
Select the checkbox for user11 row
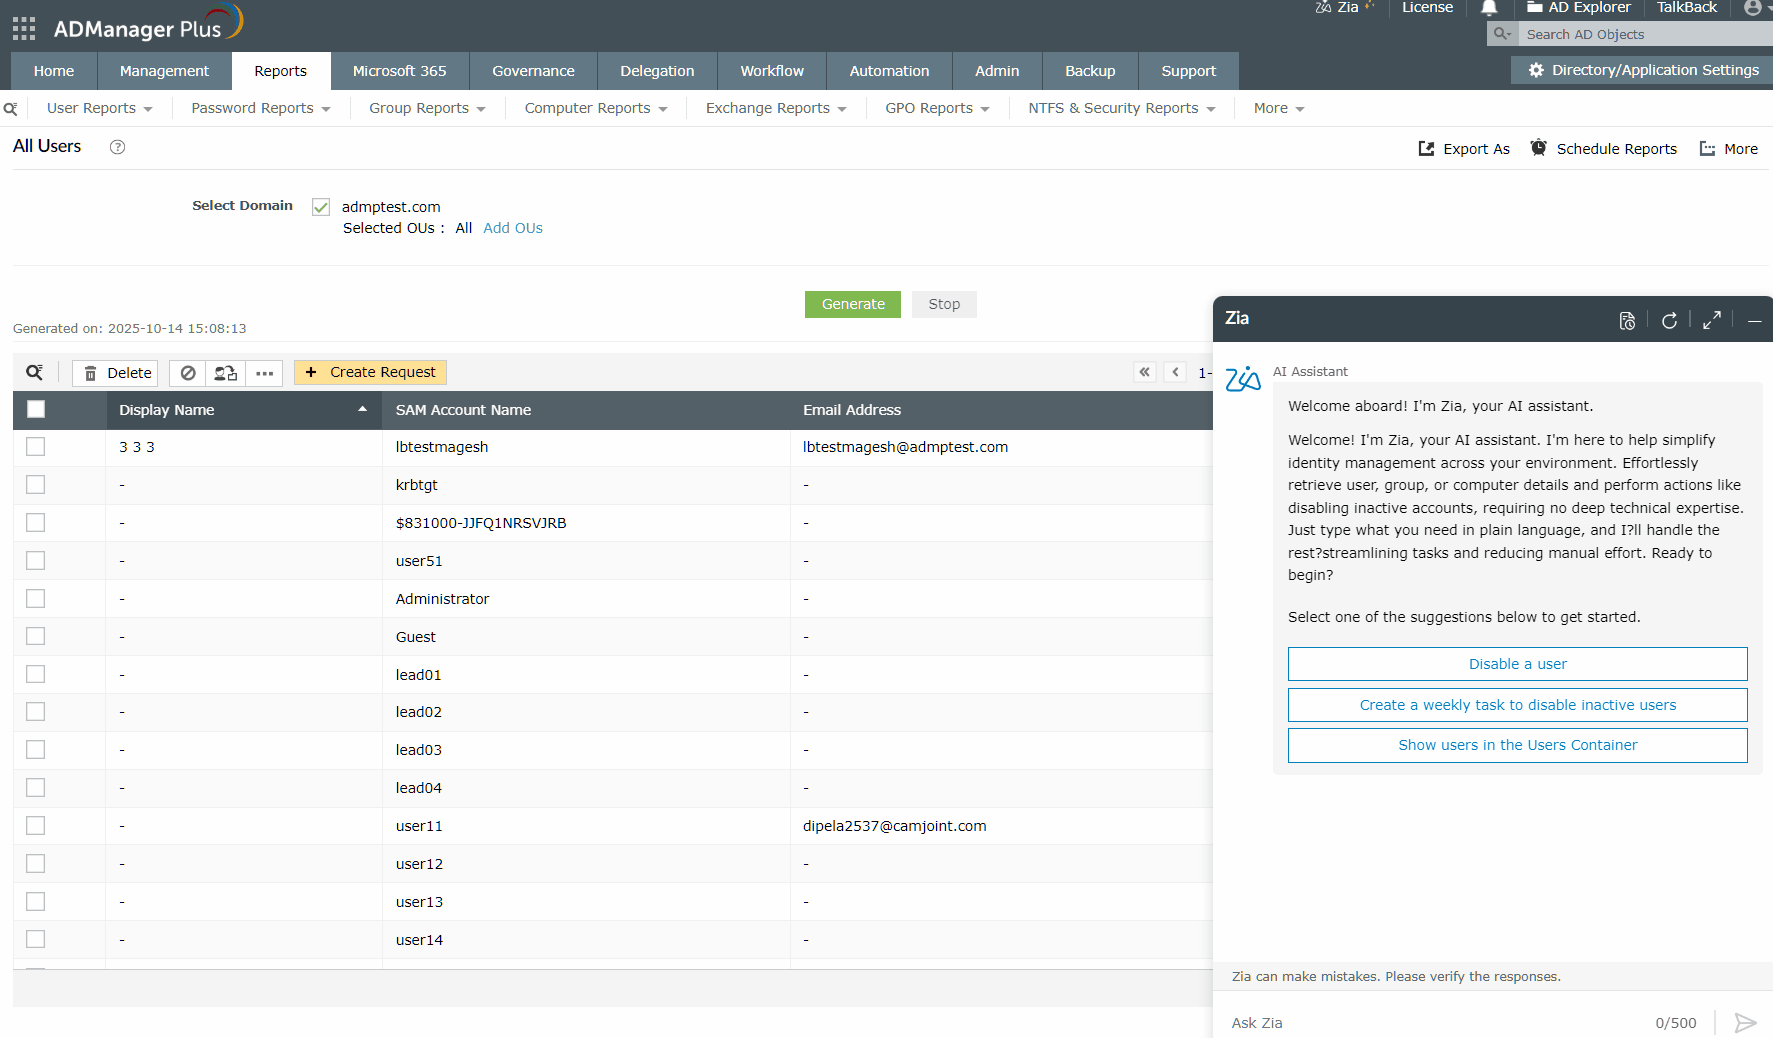pyautogui.click(x=36, y=826)
